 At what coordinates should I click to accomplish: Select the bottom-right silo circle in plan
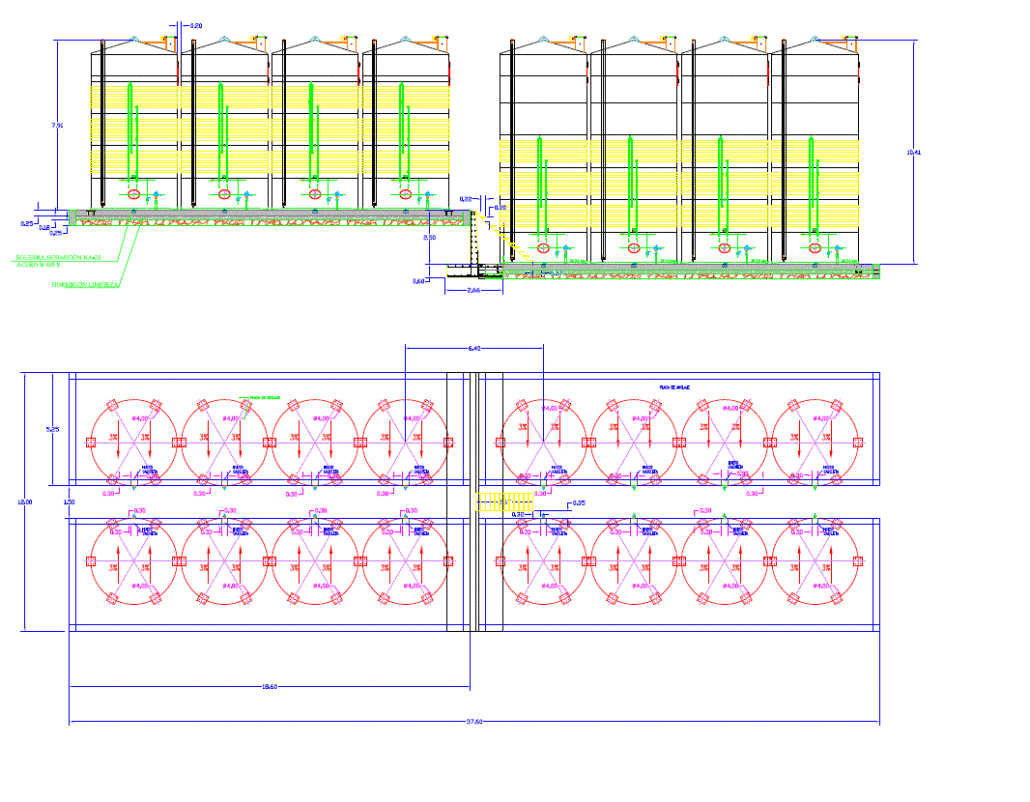tap(817, 561)
